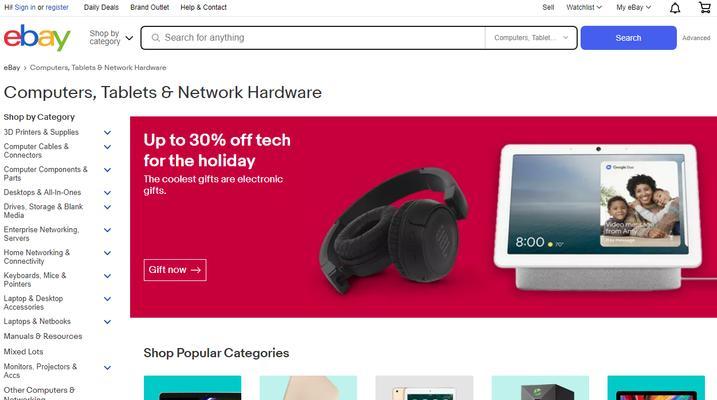Open the Advanced search link
This screenshot has width=717, height=400.
(x=696, y=38)
